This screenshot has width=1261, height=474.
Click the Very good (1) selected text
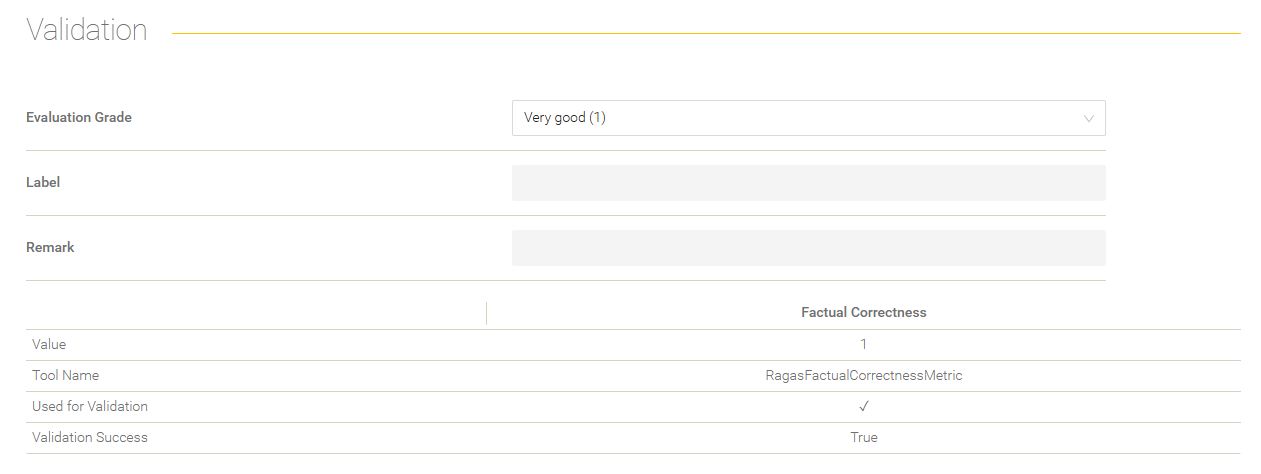565,118
